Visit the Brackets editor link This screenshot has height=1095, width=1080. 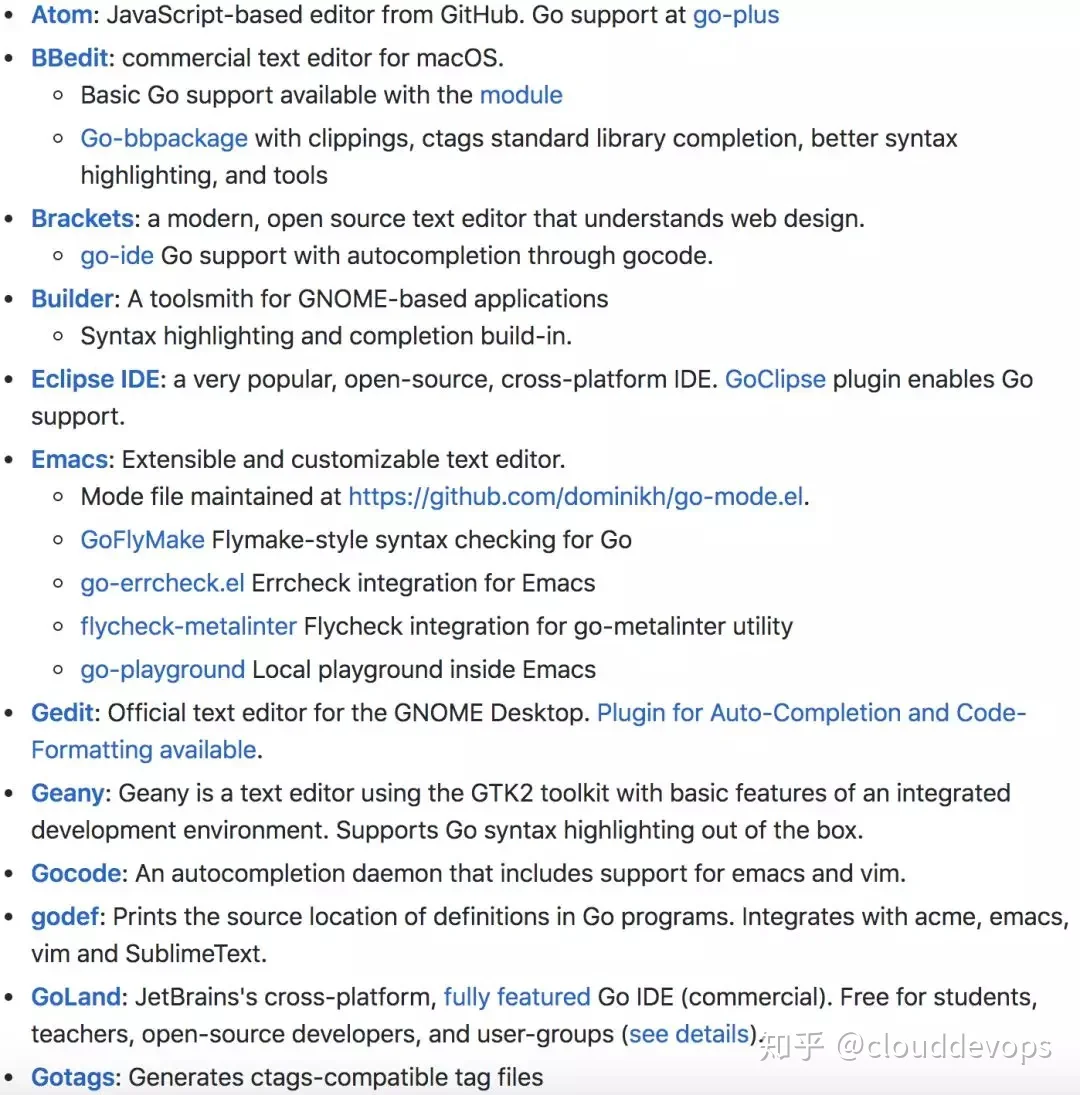[x=82, y=219]
